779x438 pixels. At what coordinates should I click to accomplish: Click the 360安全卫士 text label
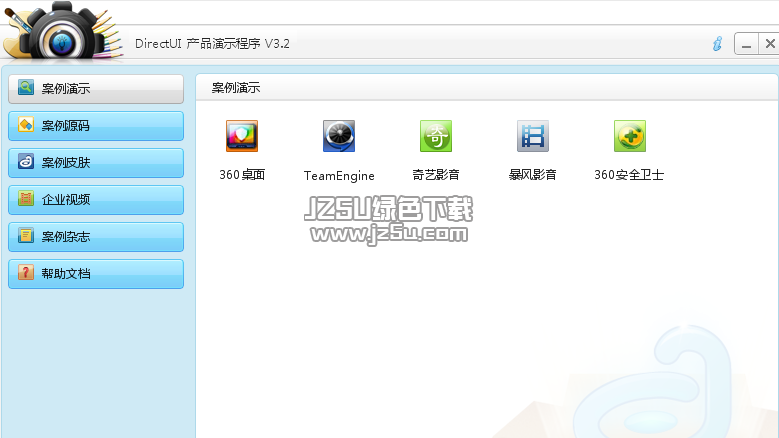[x=629, y=175]
